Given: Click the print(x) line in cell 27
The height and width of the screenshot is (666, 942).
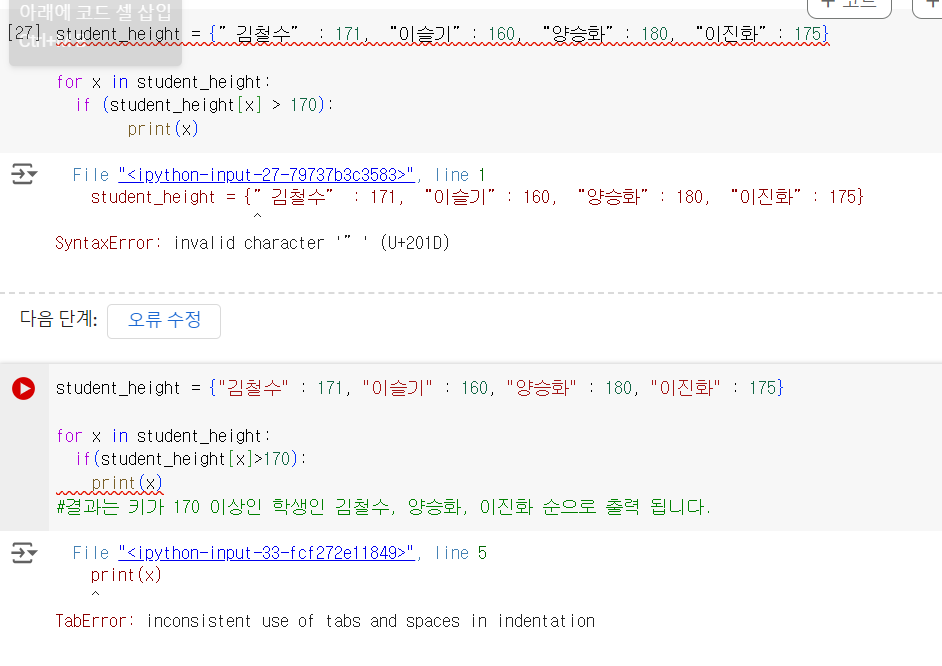Looking at the screenshot, I should [163, 129].
